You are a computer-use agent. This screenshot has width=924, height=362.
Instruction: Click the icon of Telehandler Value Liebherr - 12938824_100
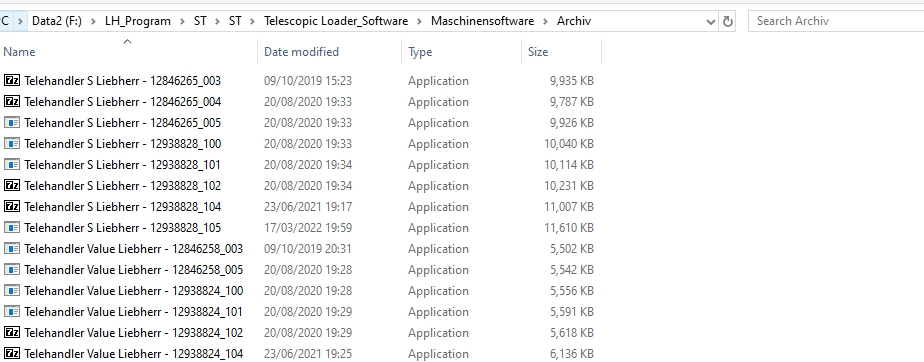pos(12,291)
